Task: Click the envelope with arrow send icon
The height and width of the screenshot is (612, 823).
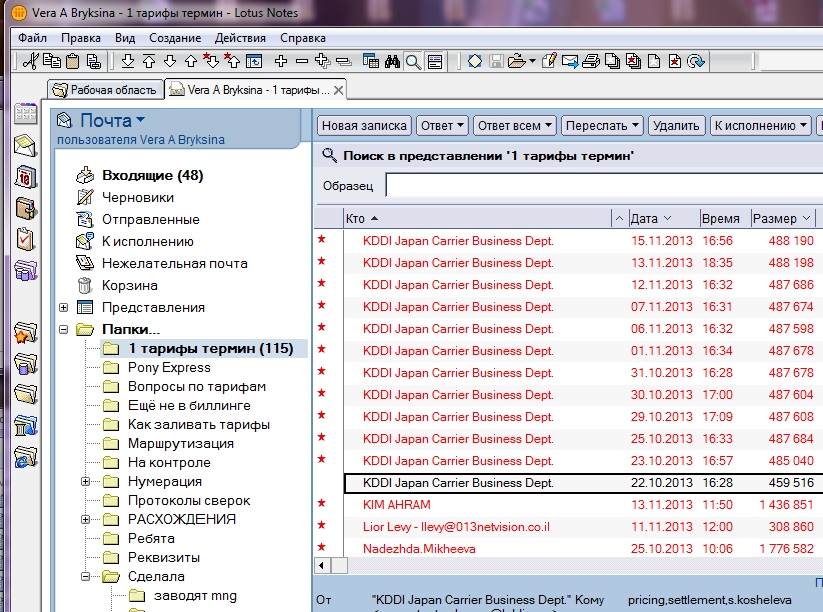Action: click(x=570, y=61)
